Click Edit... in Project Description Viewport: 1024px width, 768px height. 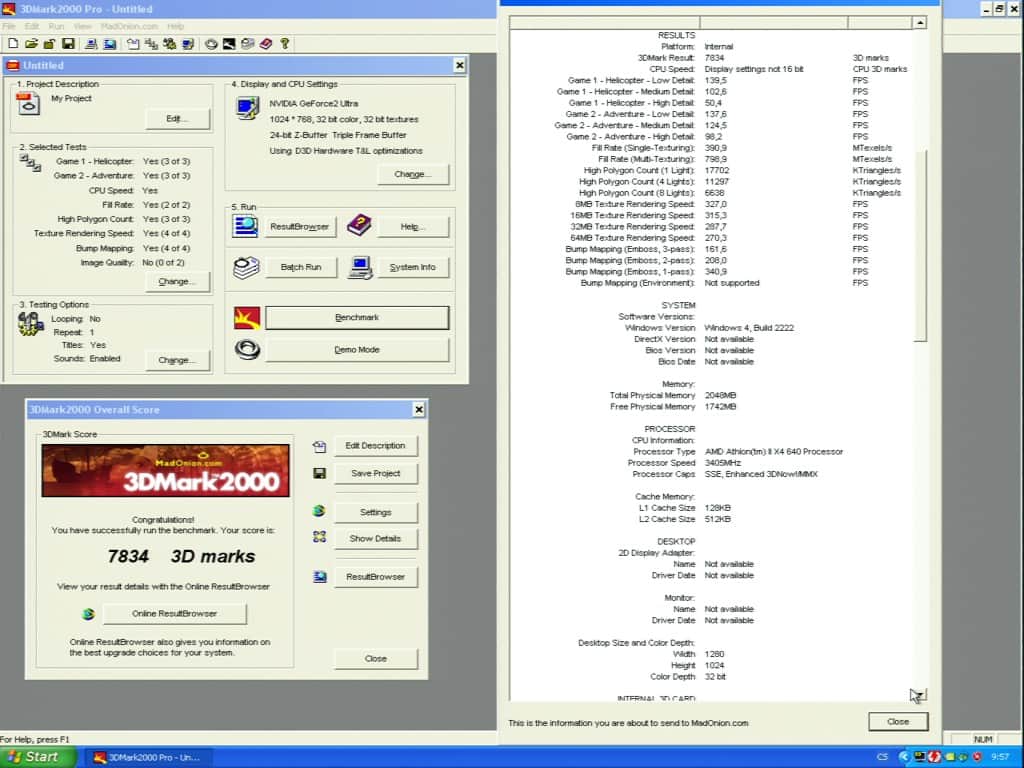[x=177, y=119]
